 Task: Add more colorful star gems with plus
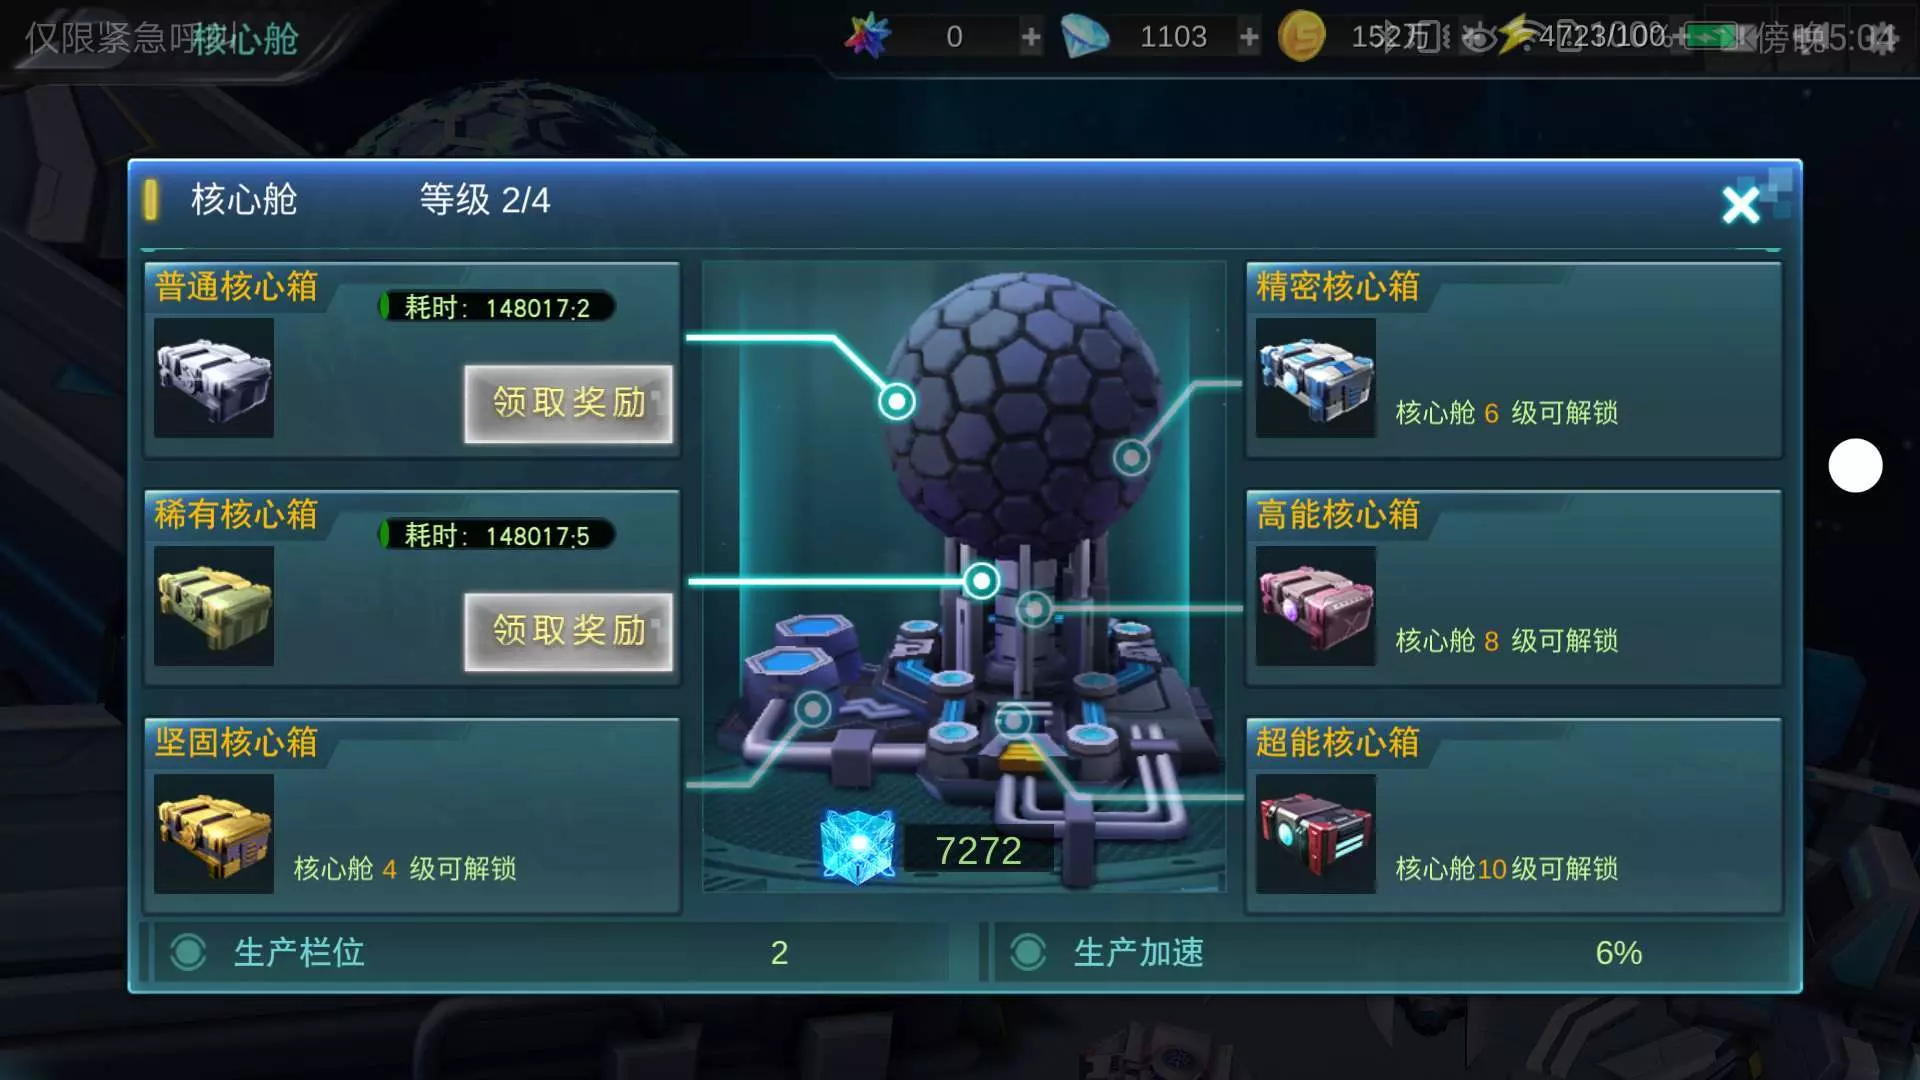1030,38
